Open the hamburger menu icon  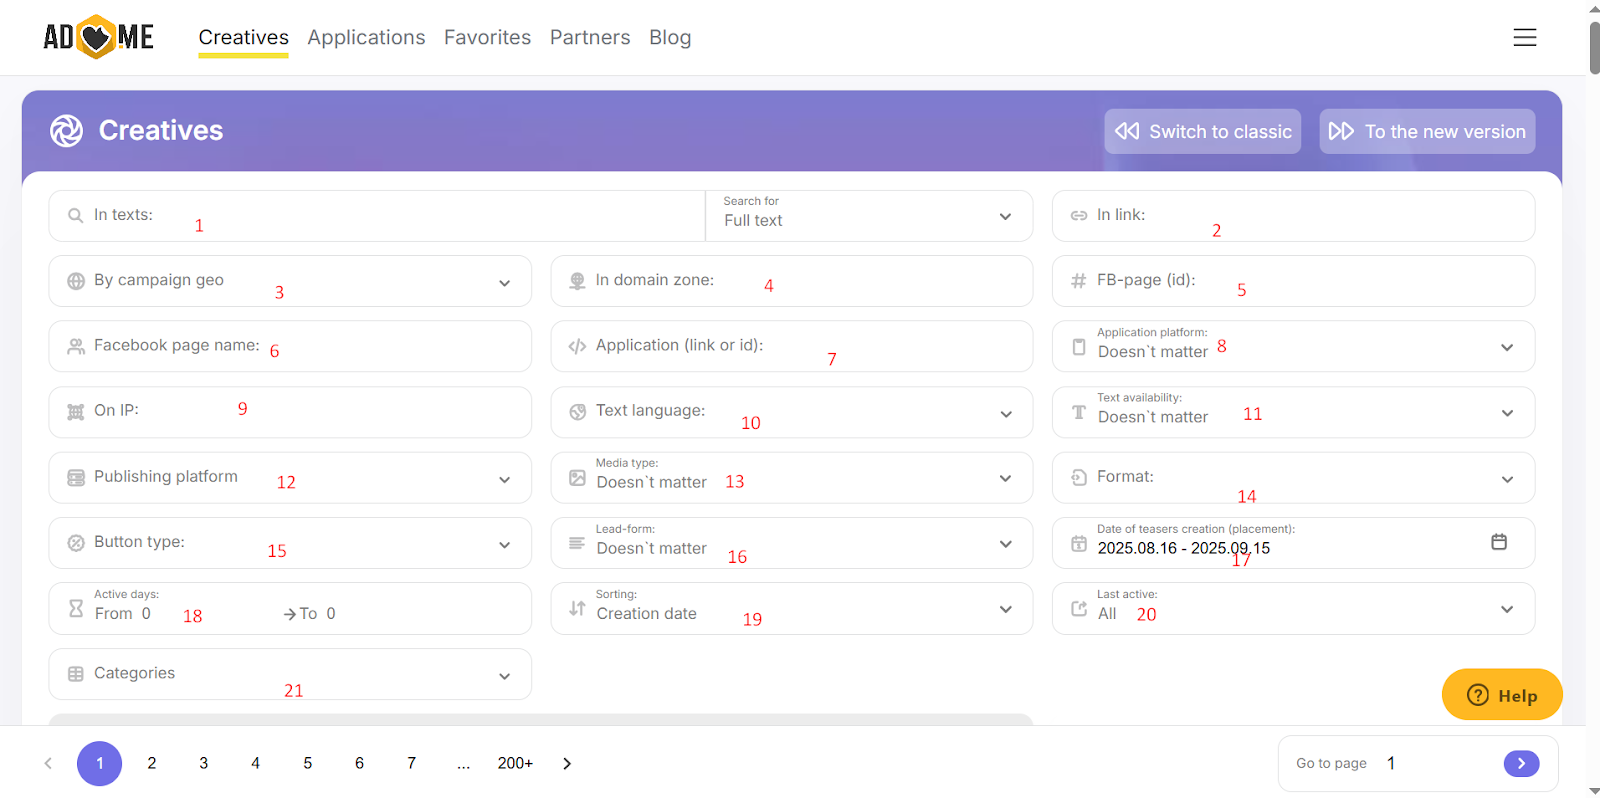(1524, 38)
